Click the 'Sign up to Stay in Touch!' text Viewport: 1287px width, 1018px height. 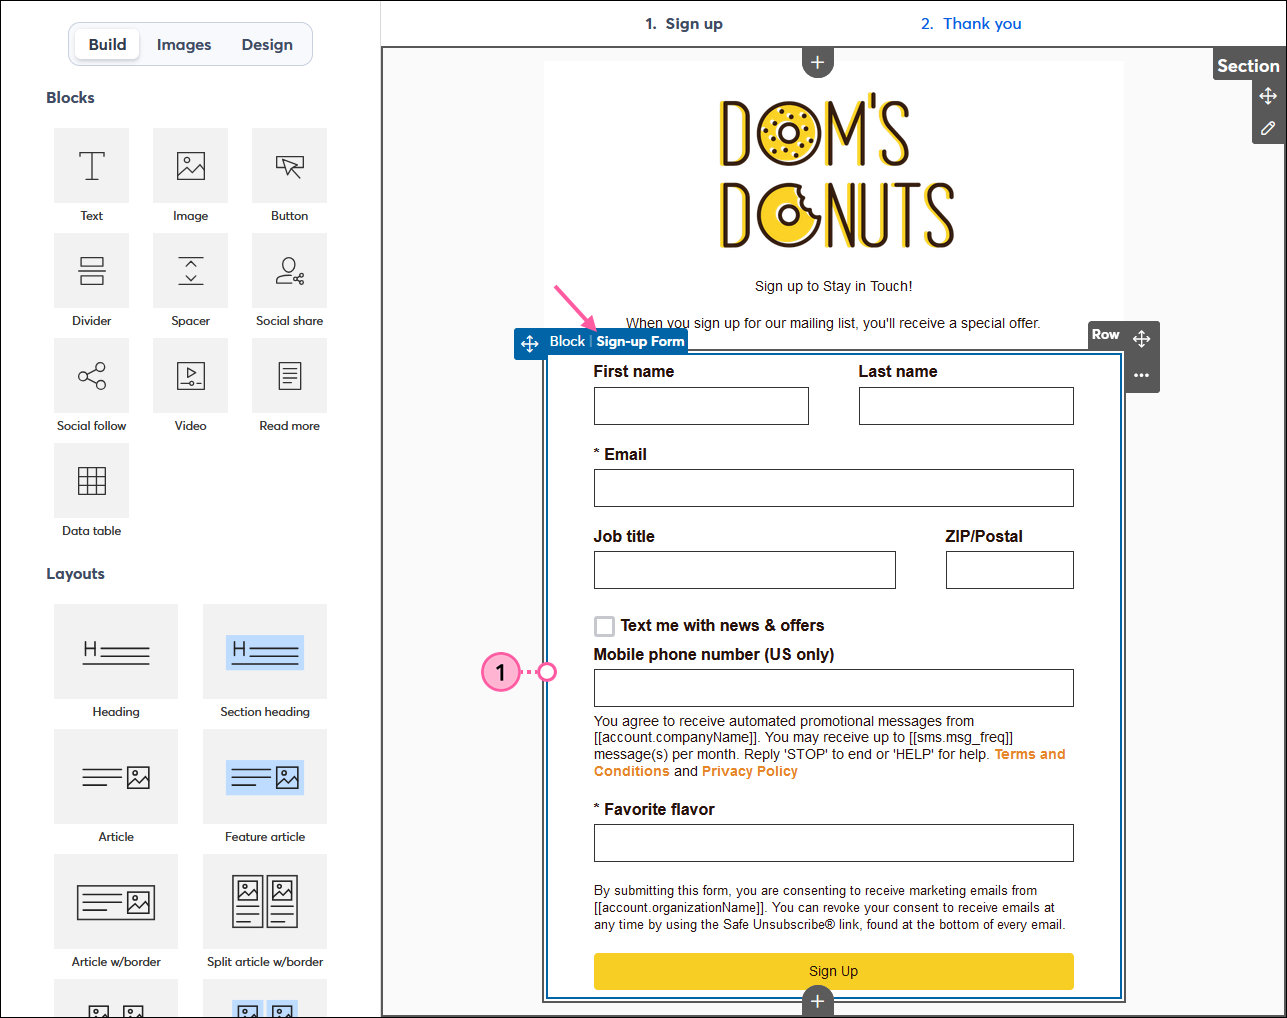834,286
